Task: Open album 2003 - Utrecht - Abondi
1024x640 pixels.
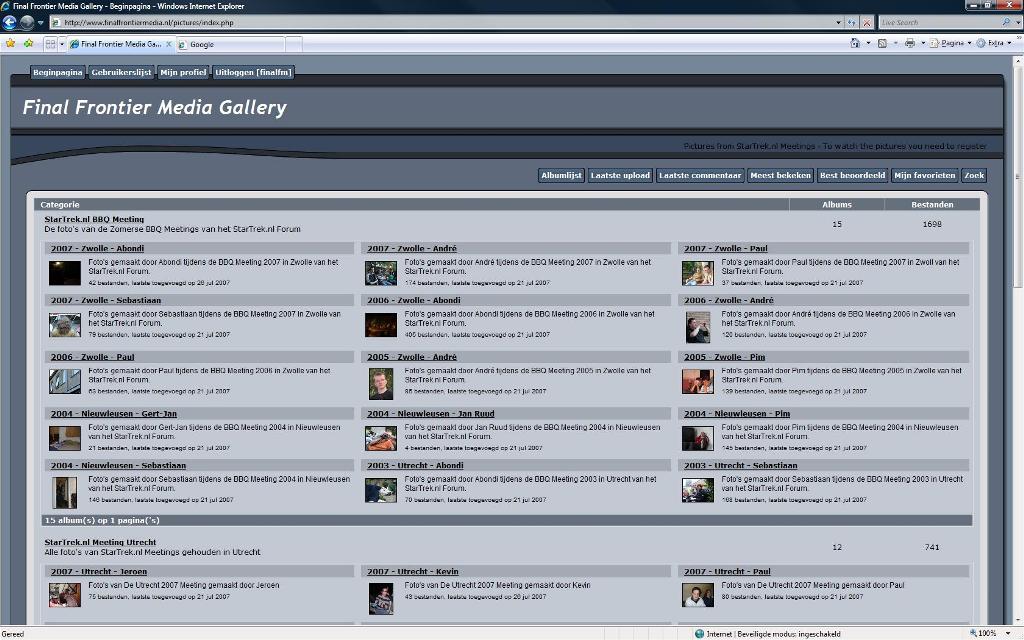Action: point(415,466)
